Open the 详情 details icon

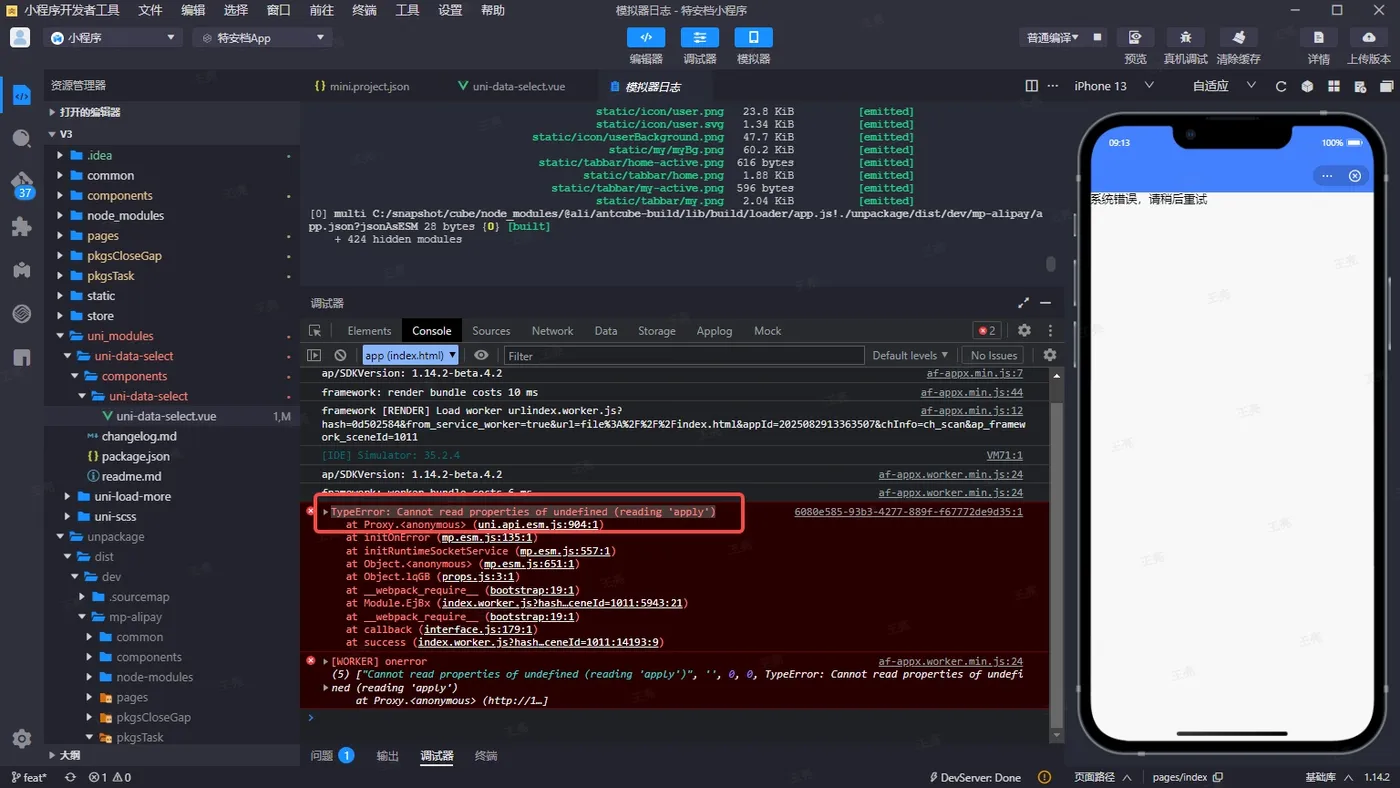click(1318, 37)
